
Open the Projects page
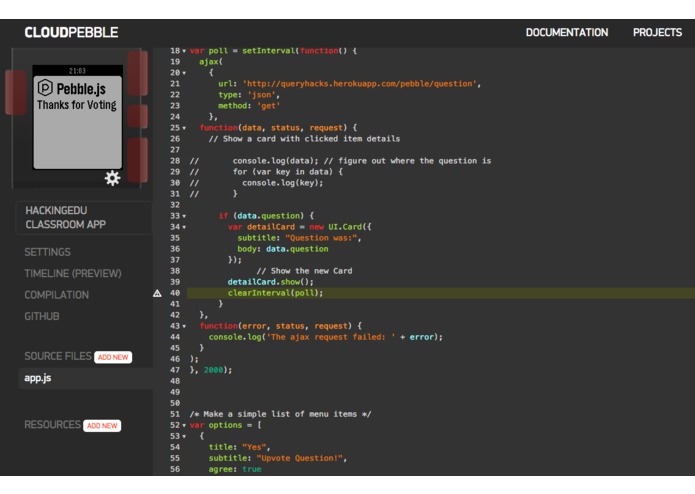pos(657,32)
